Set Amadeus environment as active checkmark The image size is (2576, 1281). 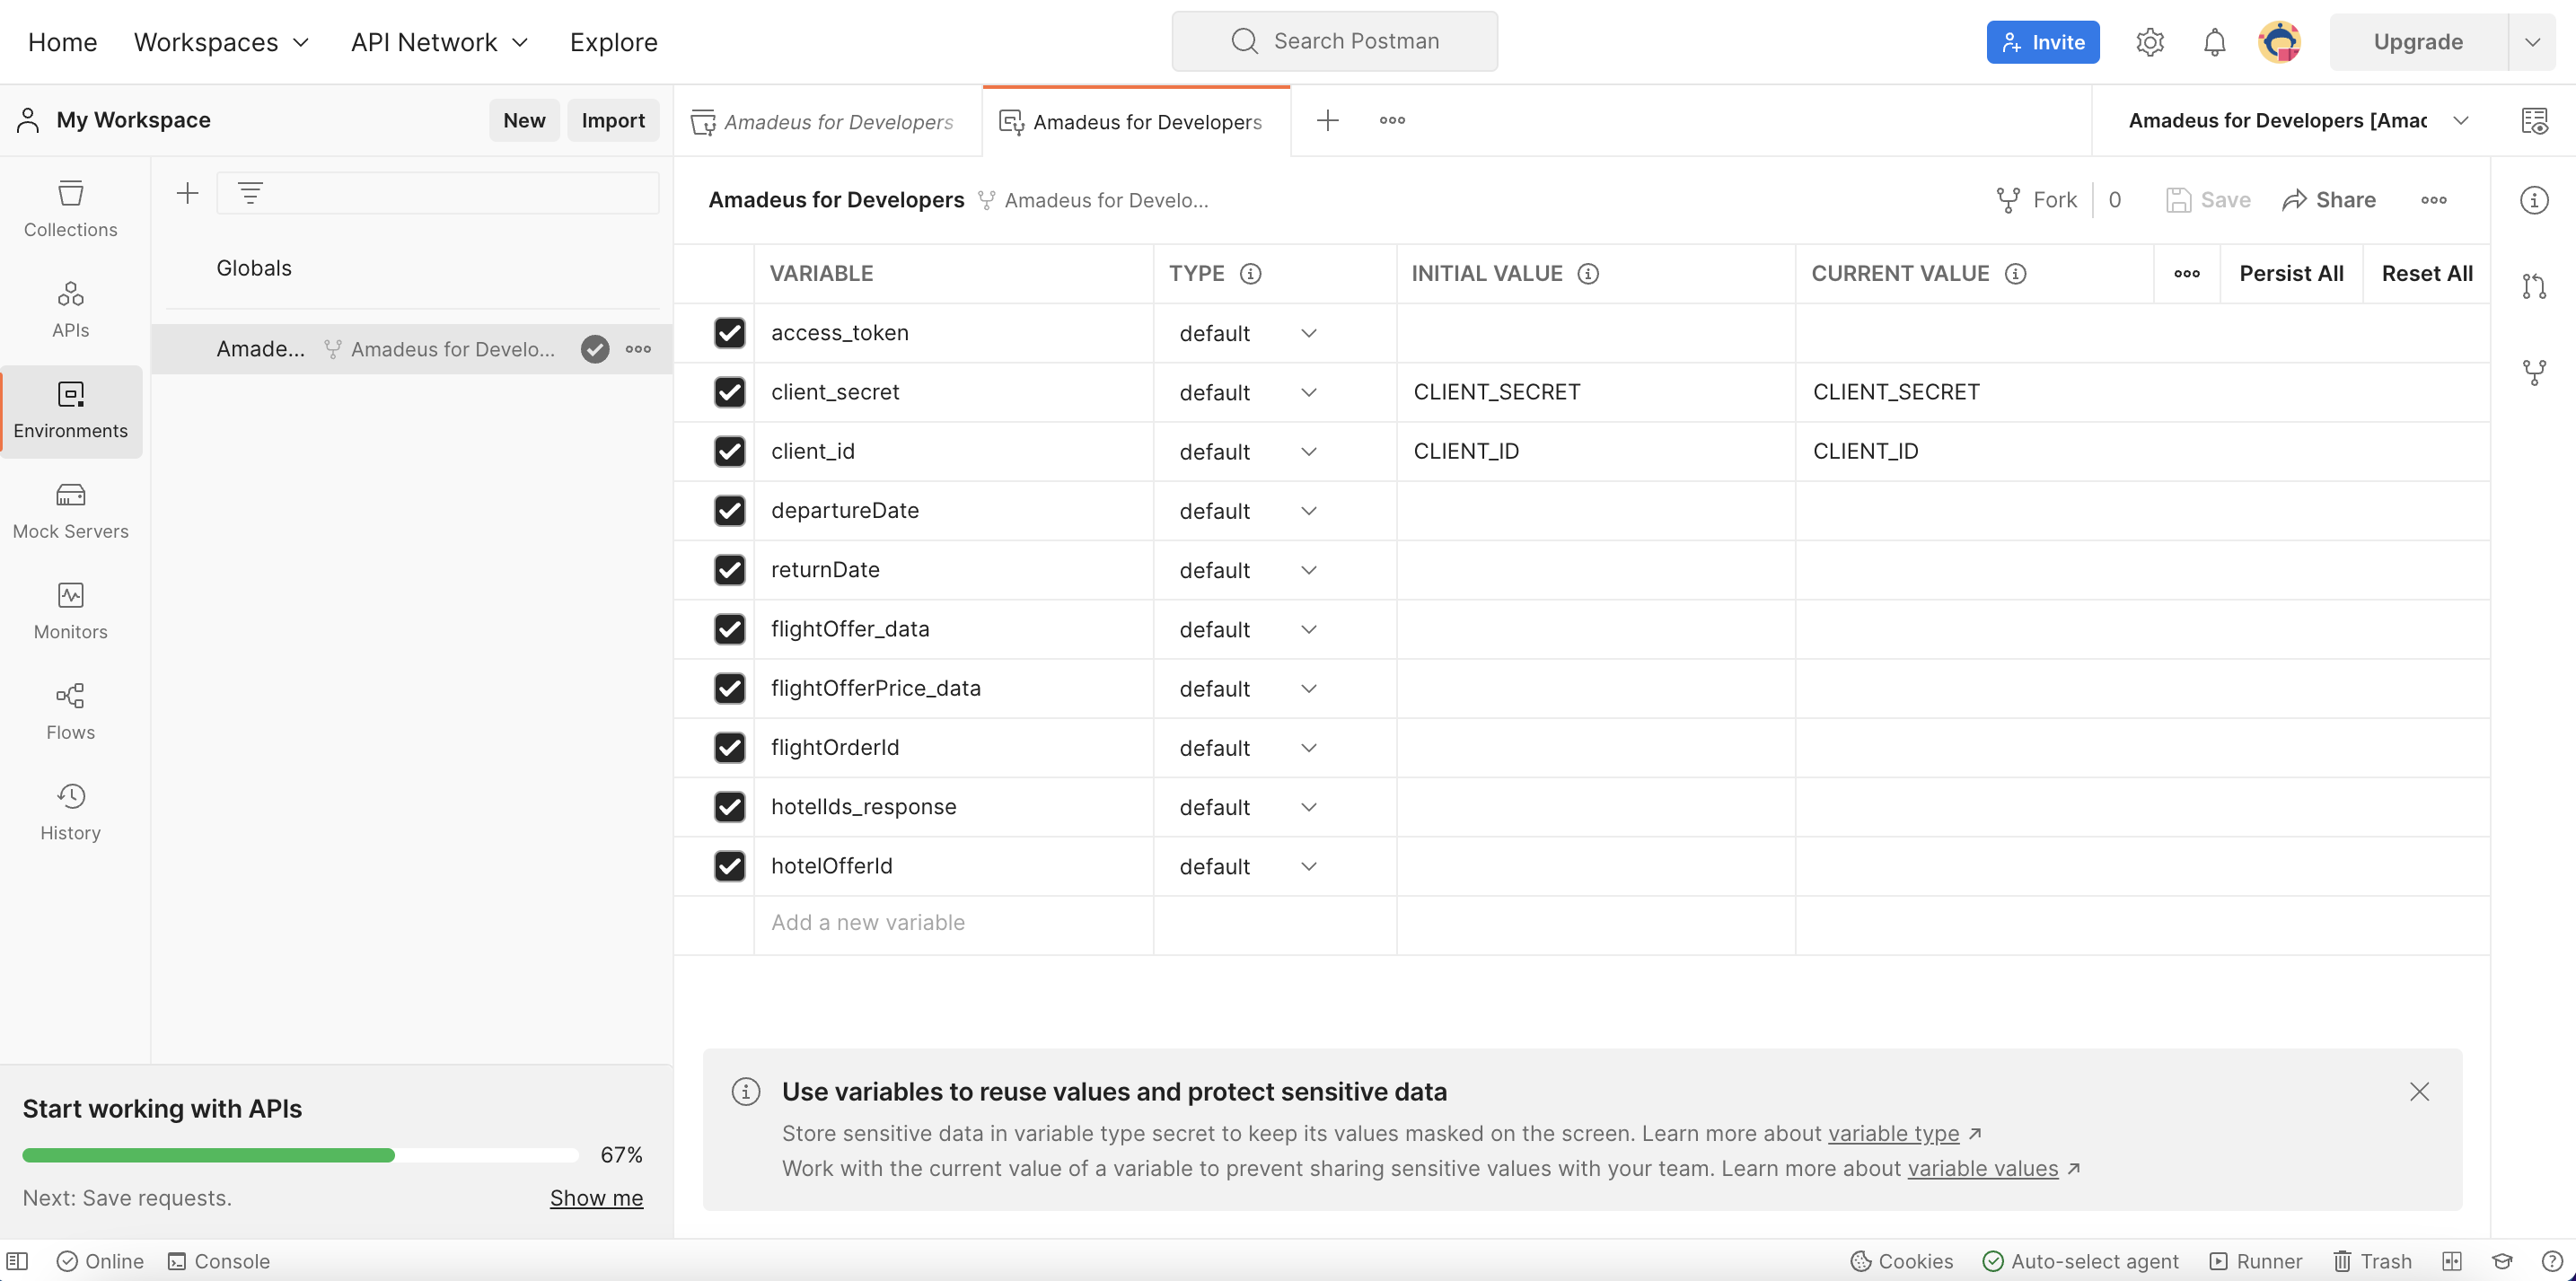[595, 349]
